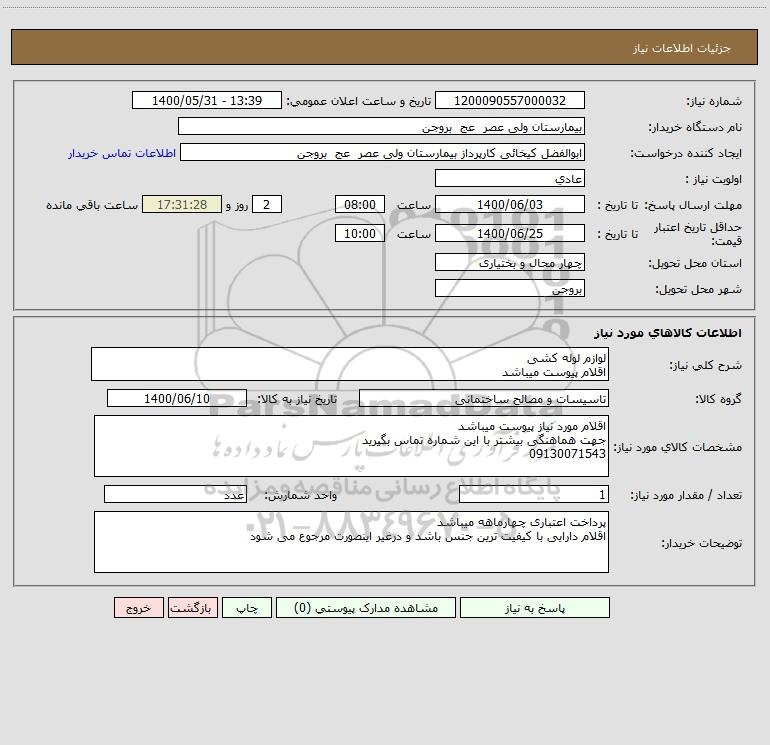Select the شماره نیاز field 1200090557000032
This screenshot has width=770, height=745.
(x=510, y=100)
